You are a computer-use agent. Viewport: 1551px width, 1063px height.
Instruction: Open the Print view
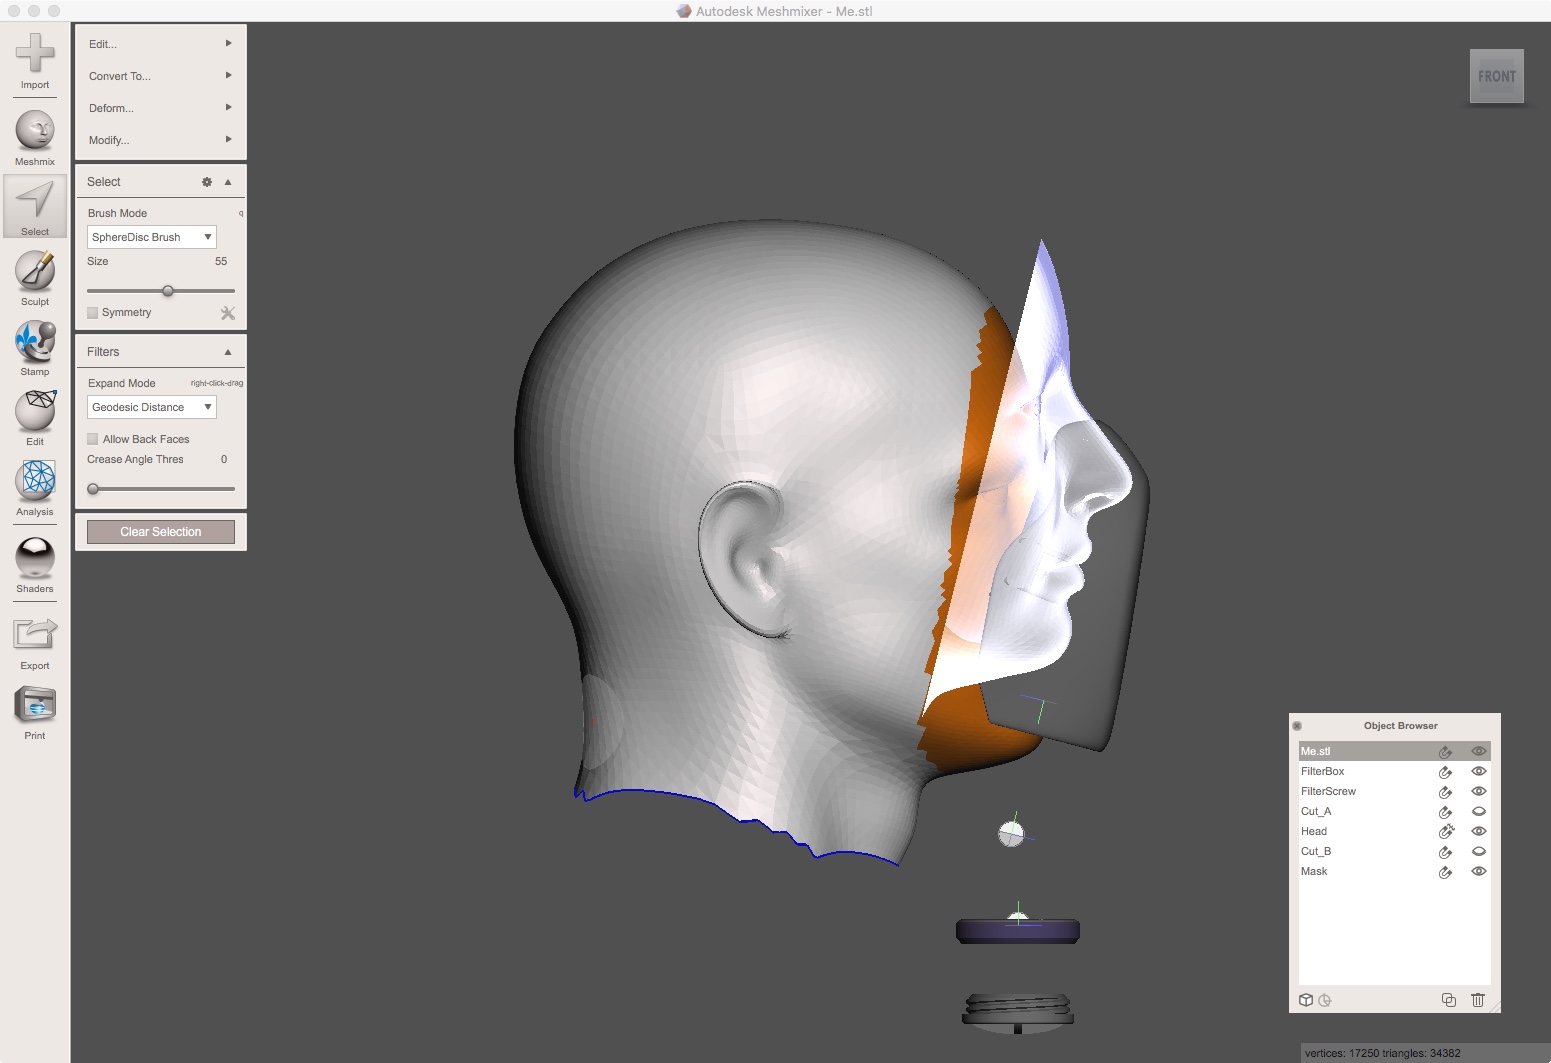coord(35,711)
